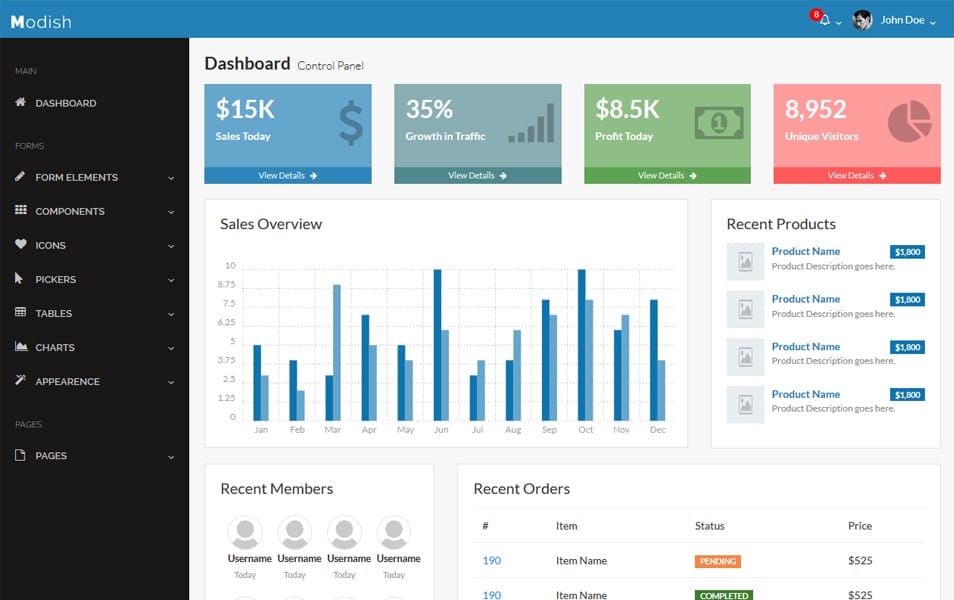Click the first Username member avatar
954x600 pixels.
tap(245, 532)
